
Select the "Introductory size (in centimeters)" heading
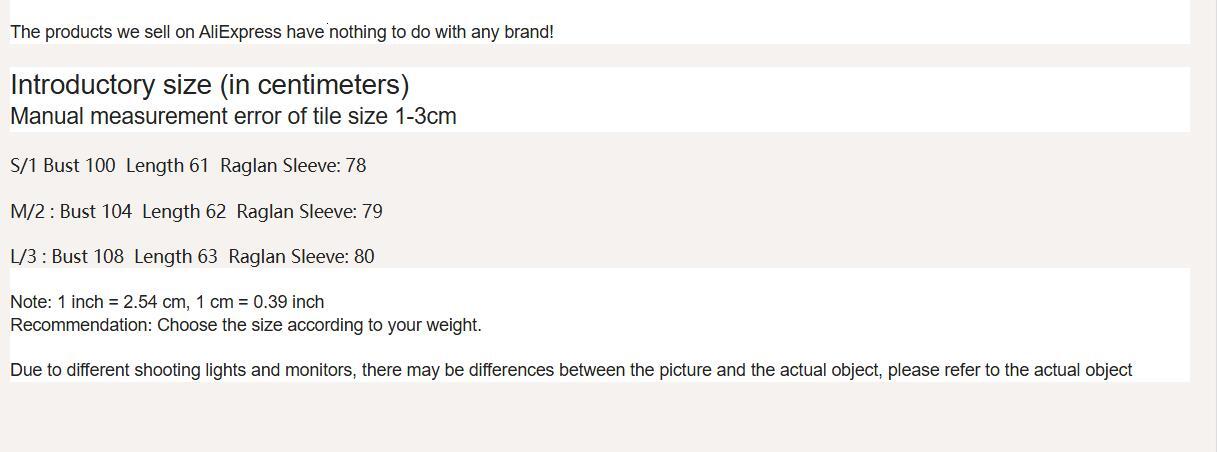(x=210, y=85)
